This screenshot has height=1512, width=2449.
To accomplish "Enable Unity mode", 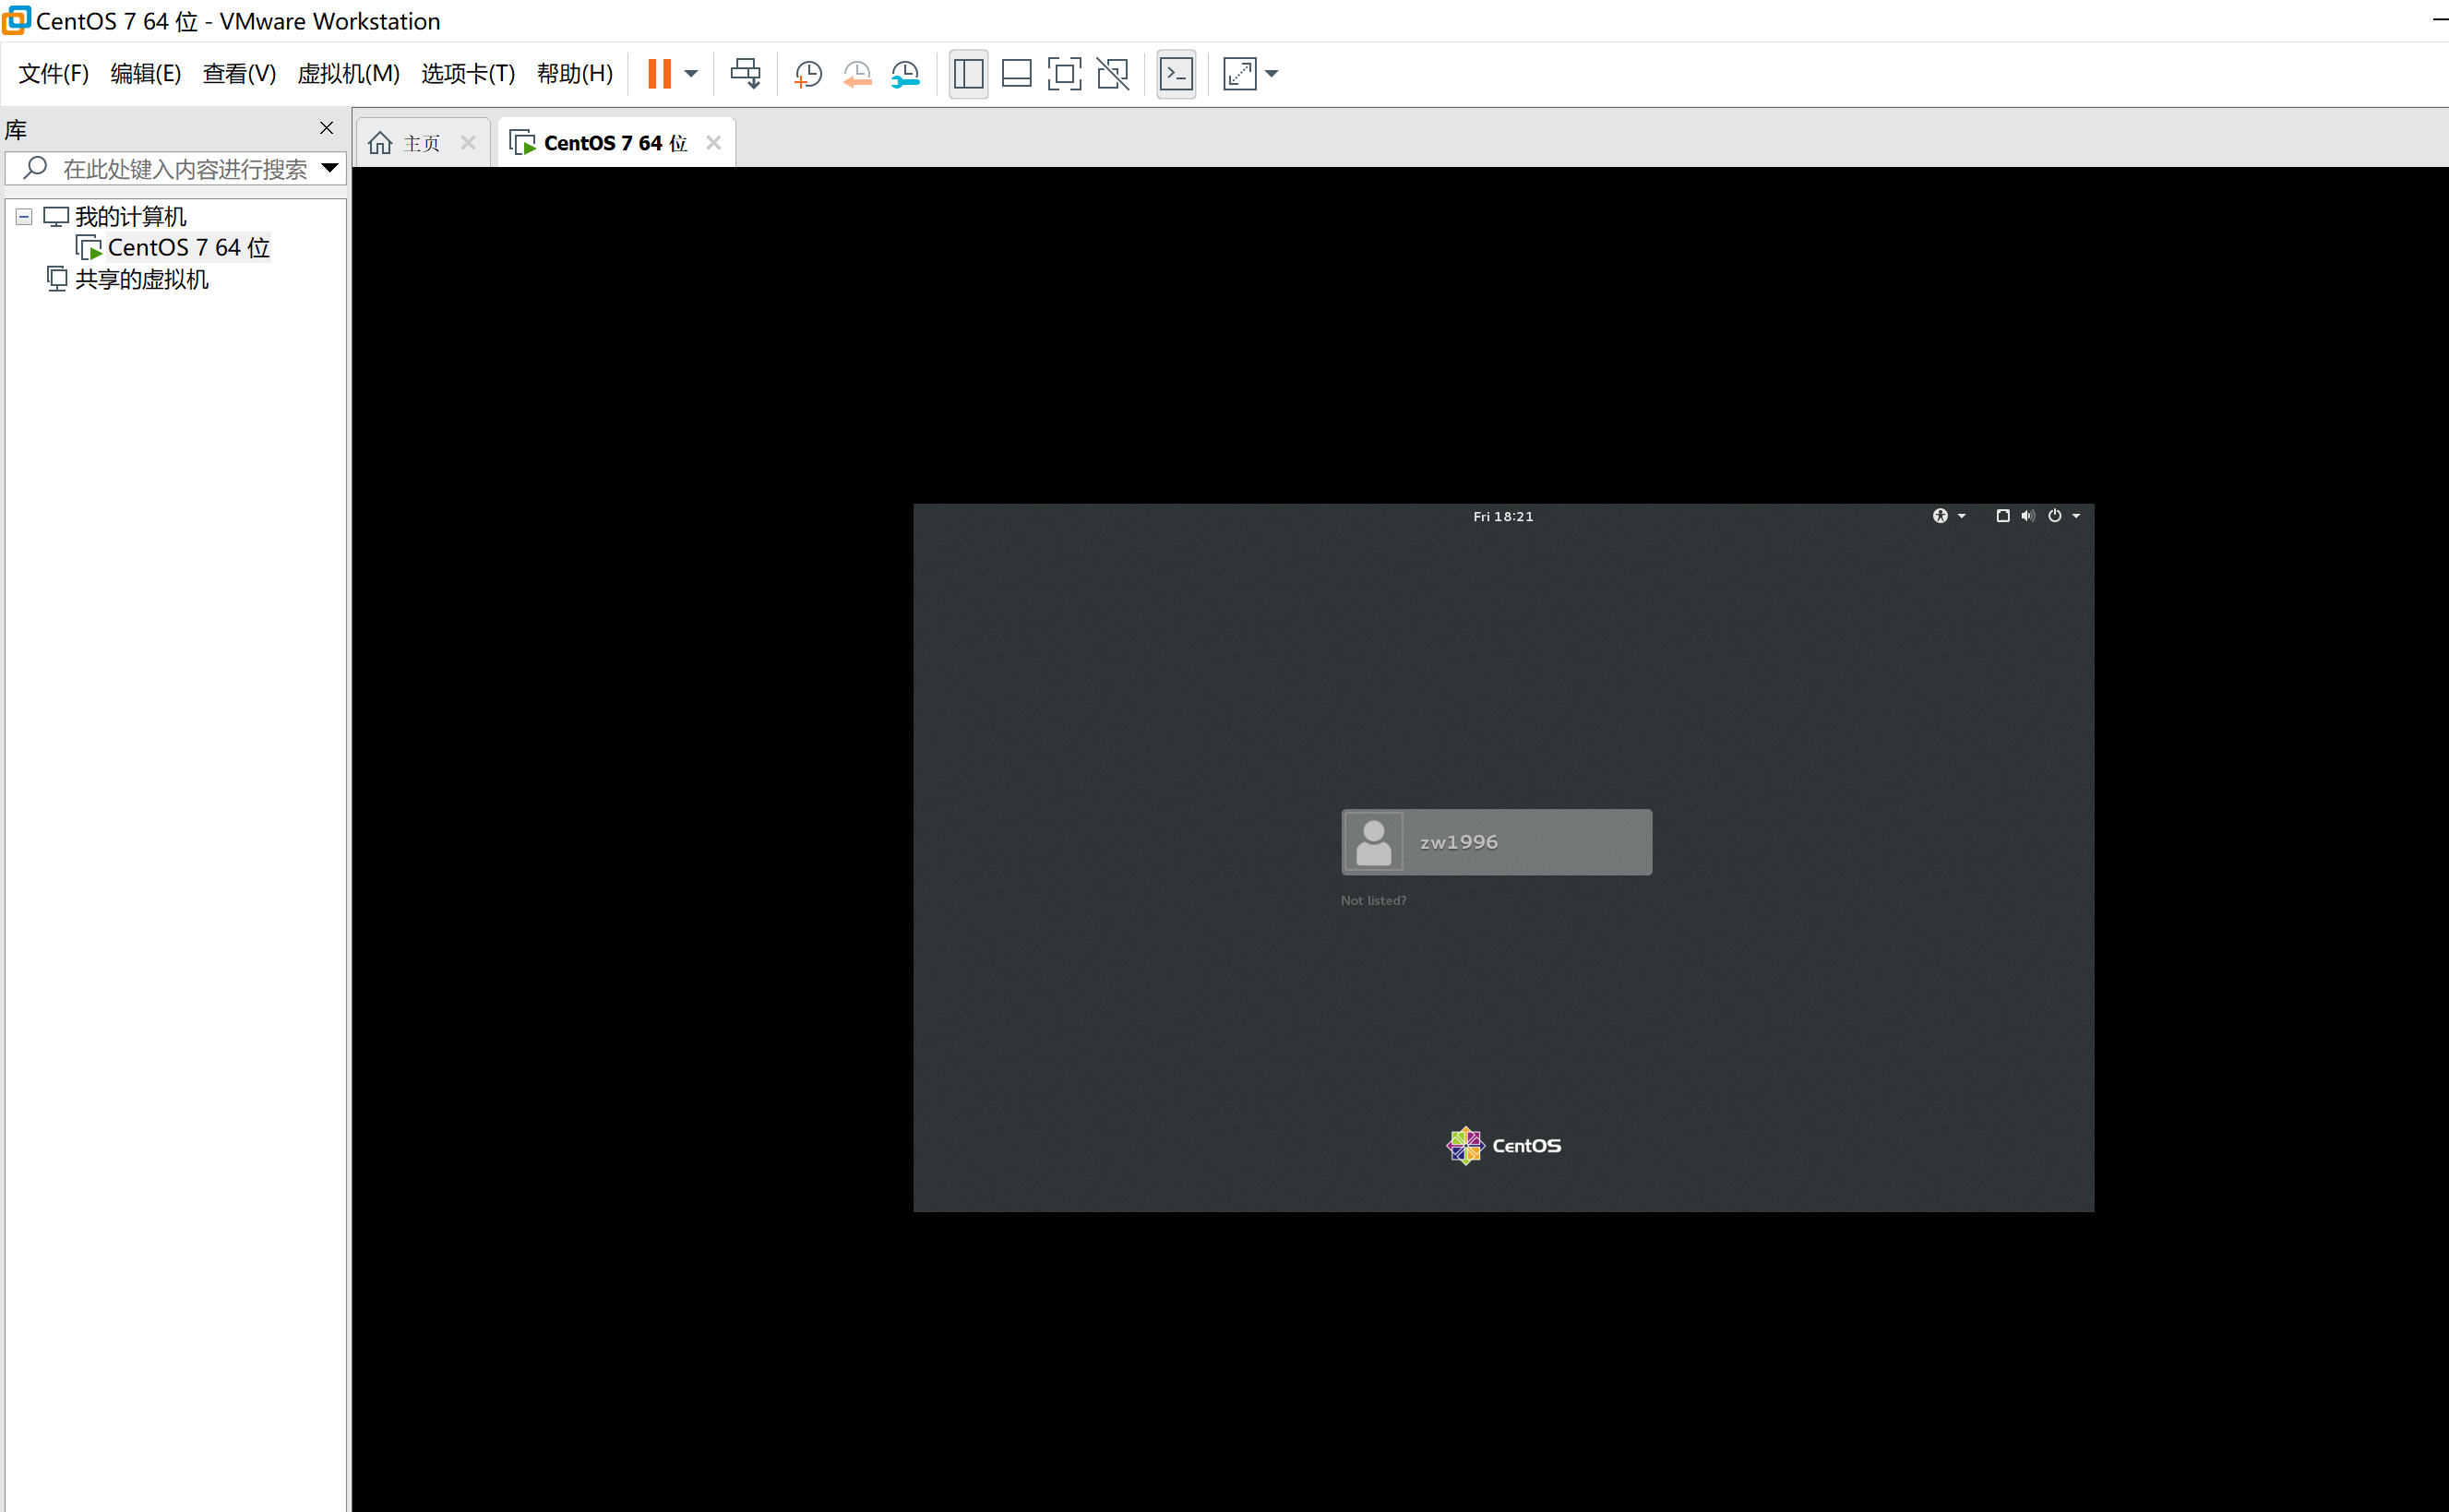I will point(1112,73).
